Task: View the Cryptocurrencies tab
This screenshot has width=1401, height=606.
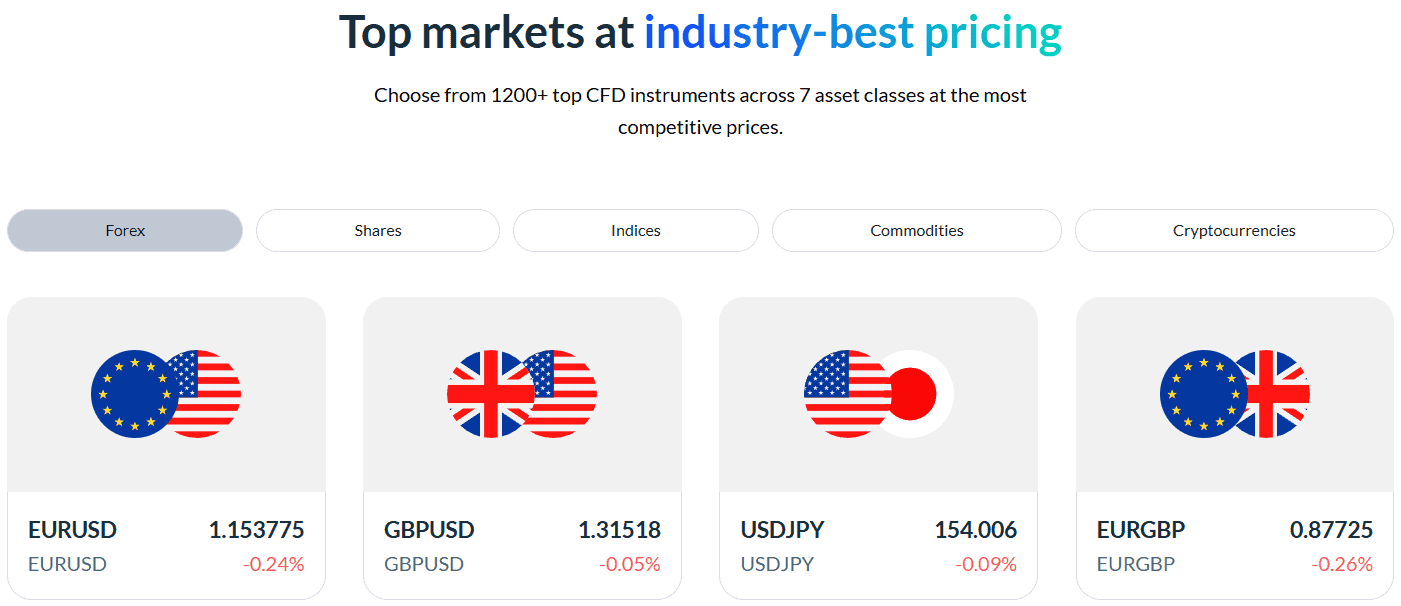Action: click(1234, 231)
